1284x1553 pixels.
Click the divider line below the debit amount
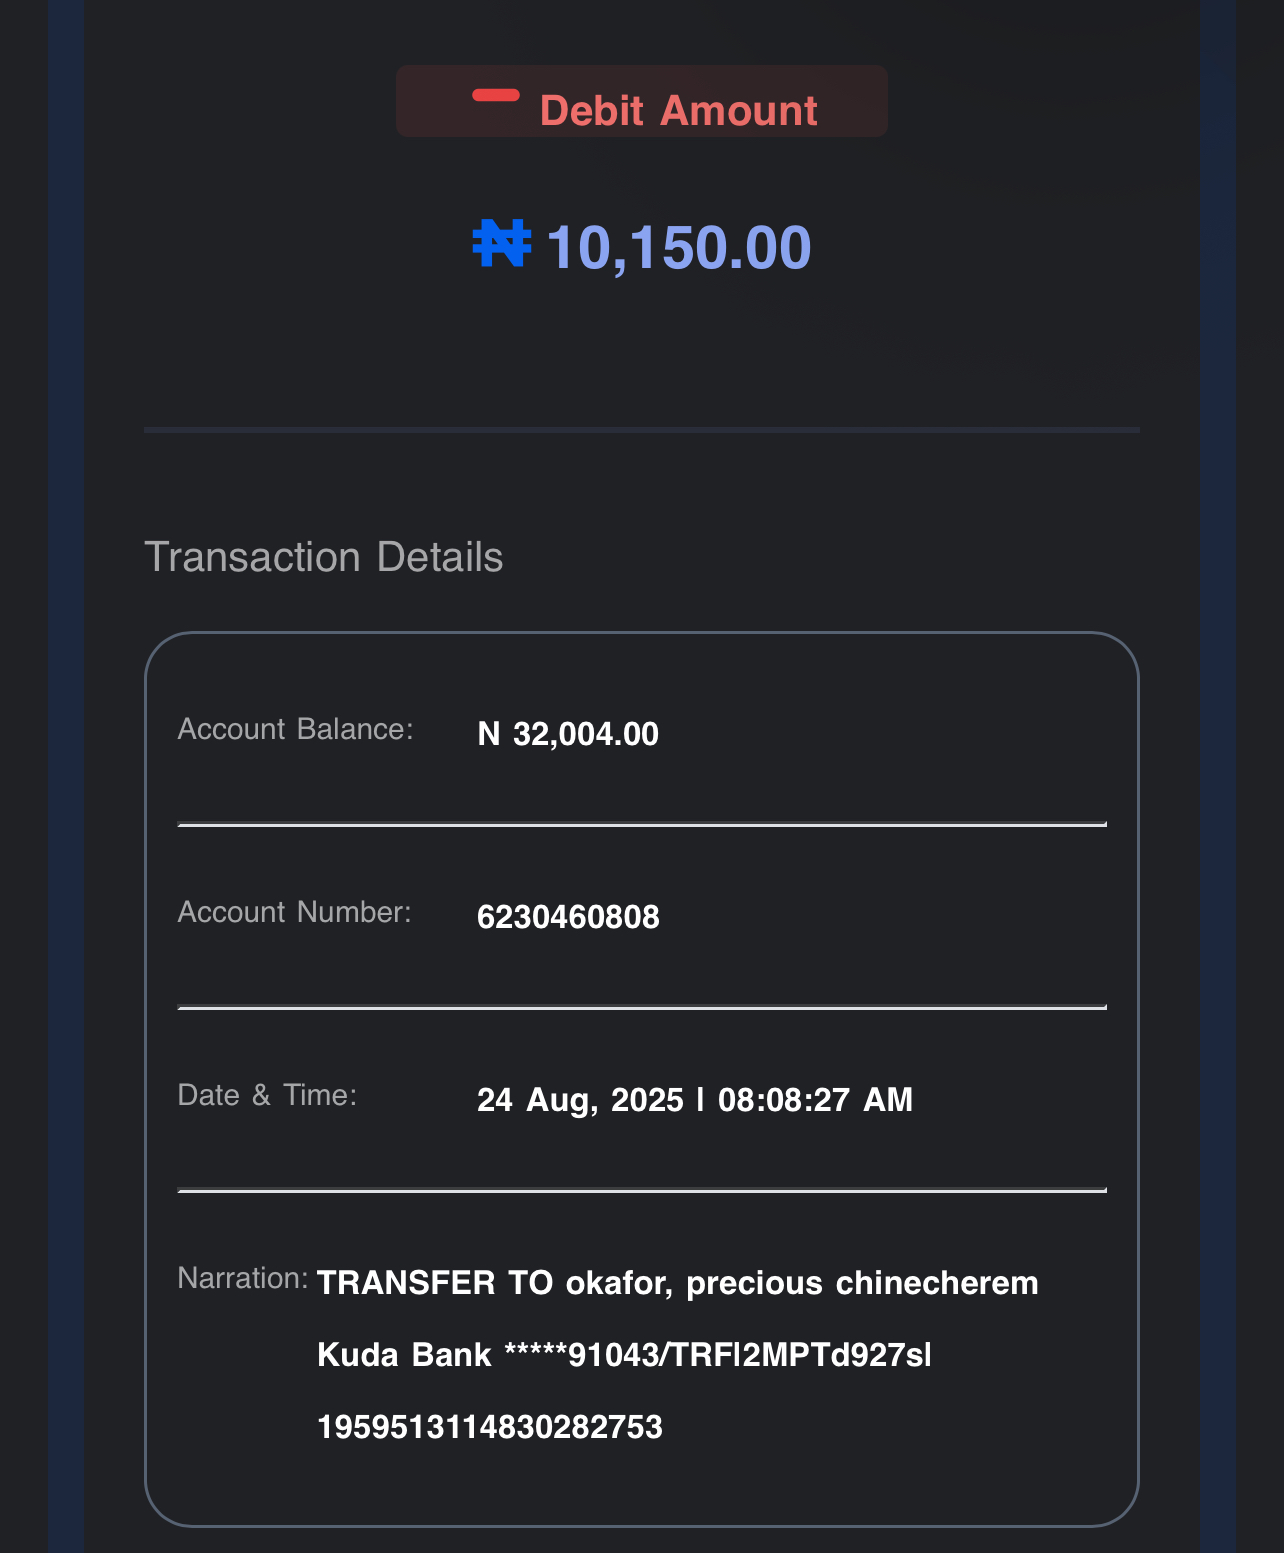(x=641, y=430)
